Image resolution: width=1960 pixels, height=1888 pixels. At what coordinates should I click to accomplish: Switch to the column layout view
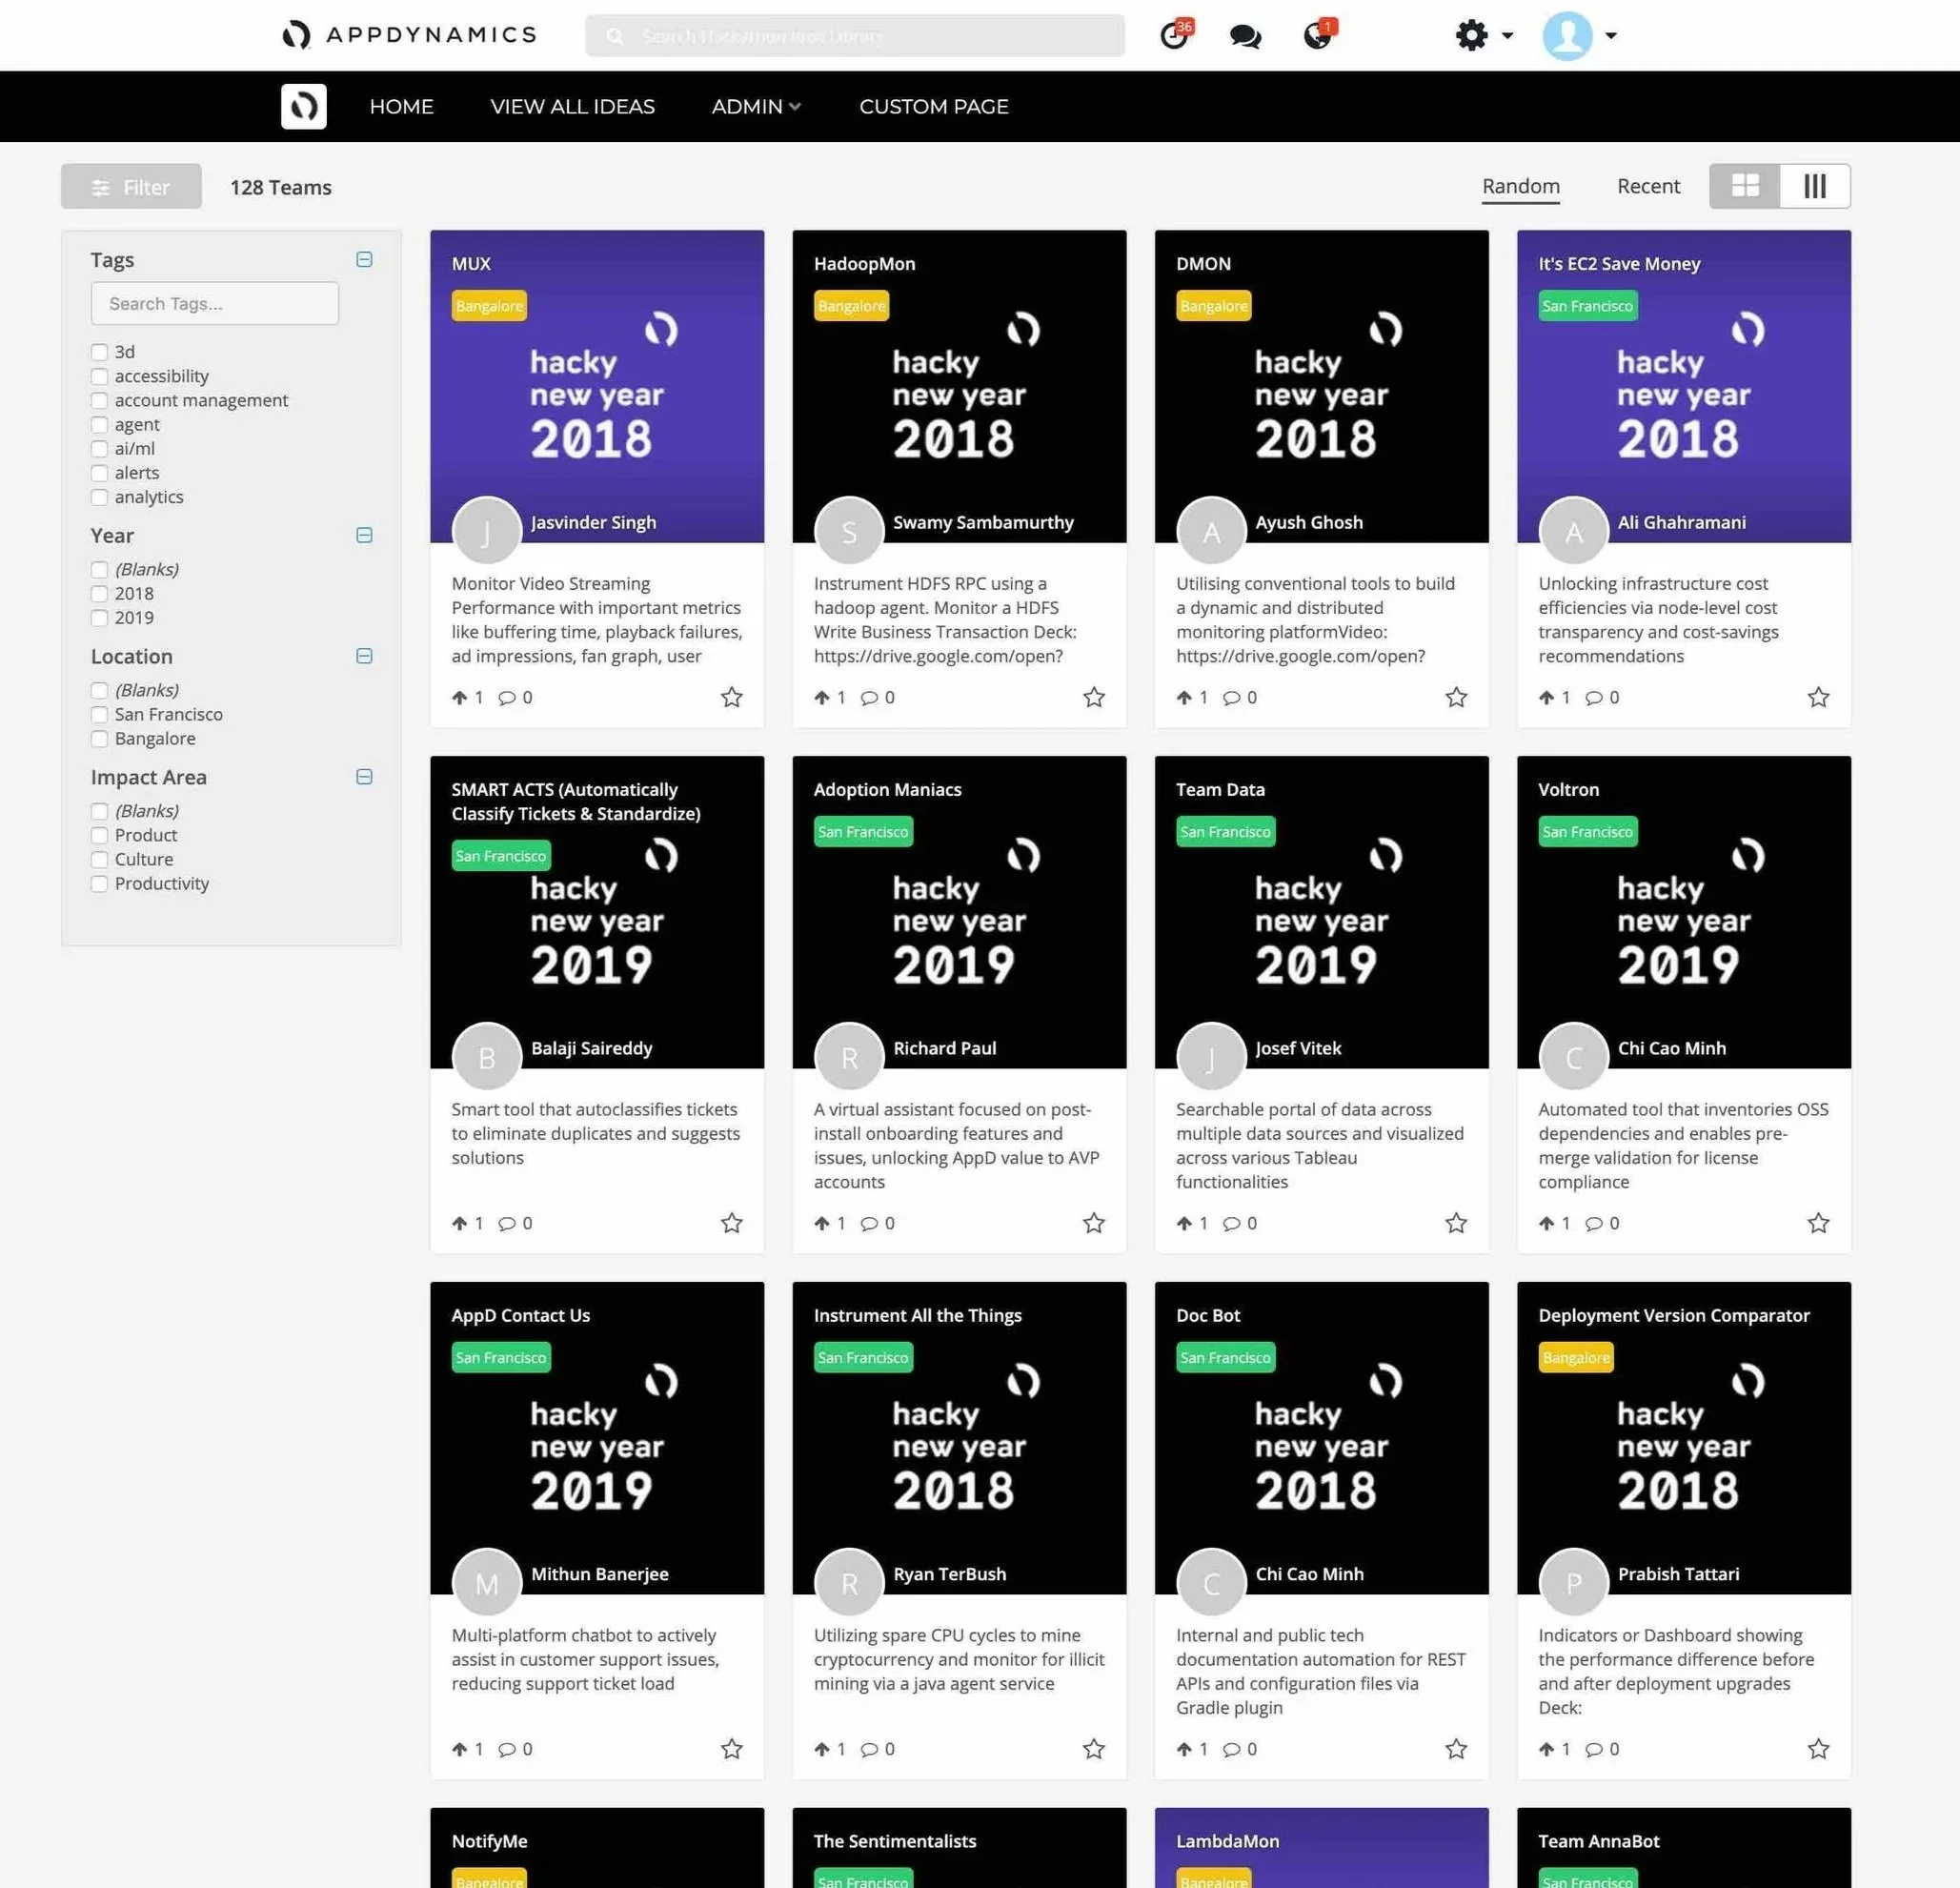(1814, 186)
